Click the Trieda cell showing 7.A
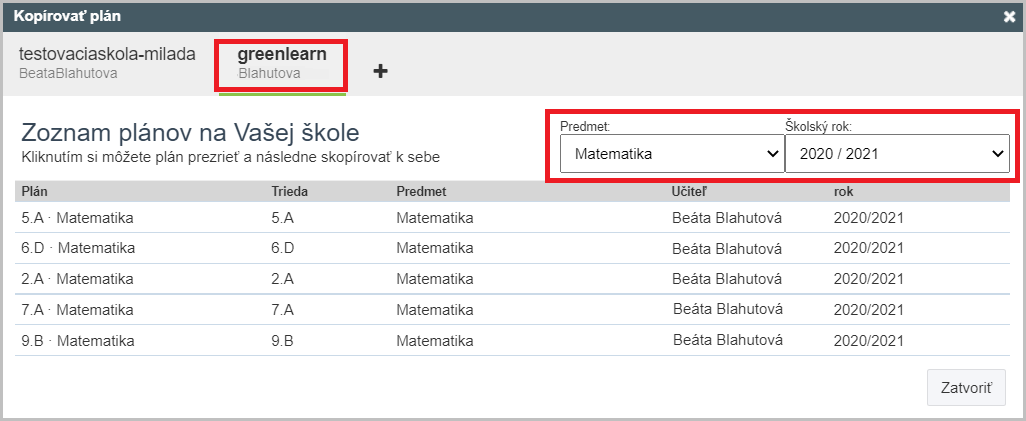 pyautogui.click(x=281, y=310)
